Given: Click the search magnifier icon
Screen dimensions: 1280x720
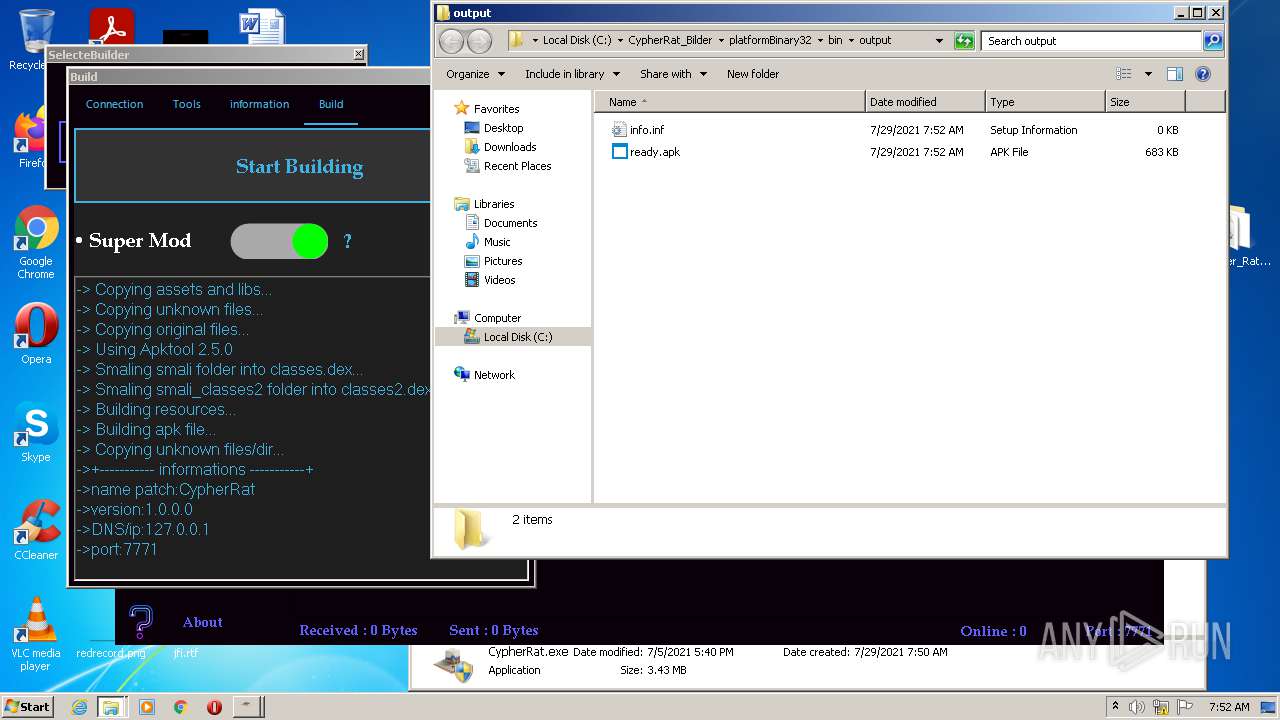Looking at the screenshot, I should [1213, 41].
